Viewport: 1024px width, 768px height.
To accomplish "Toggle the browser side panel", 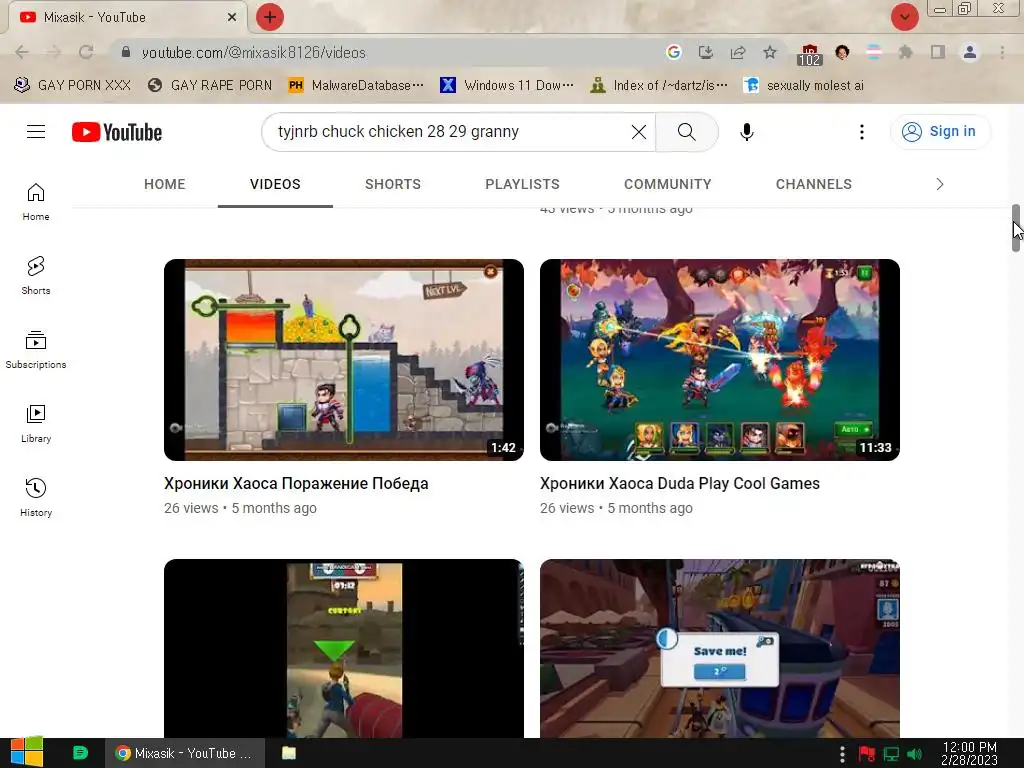I will click(938, 52).
